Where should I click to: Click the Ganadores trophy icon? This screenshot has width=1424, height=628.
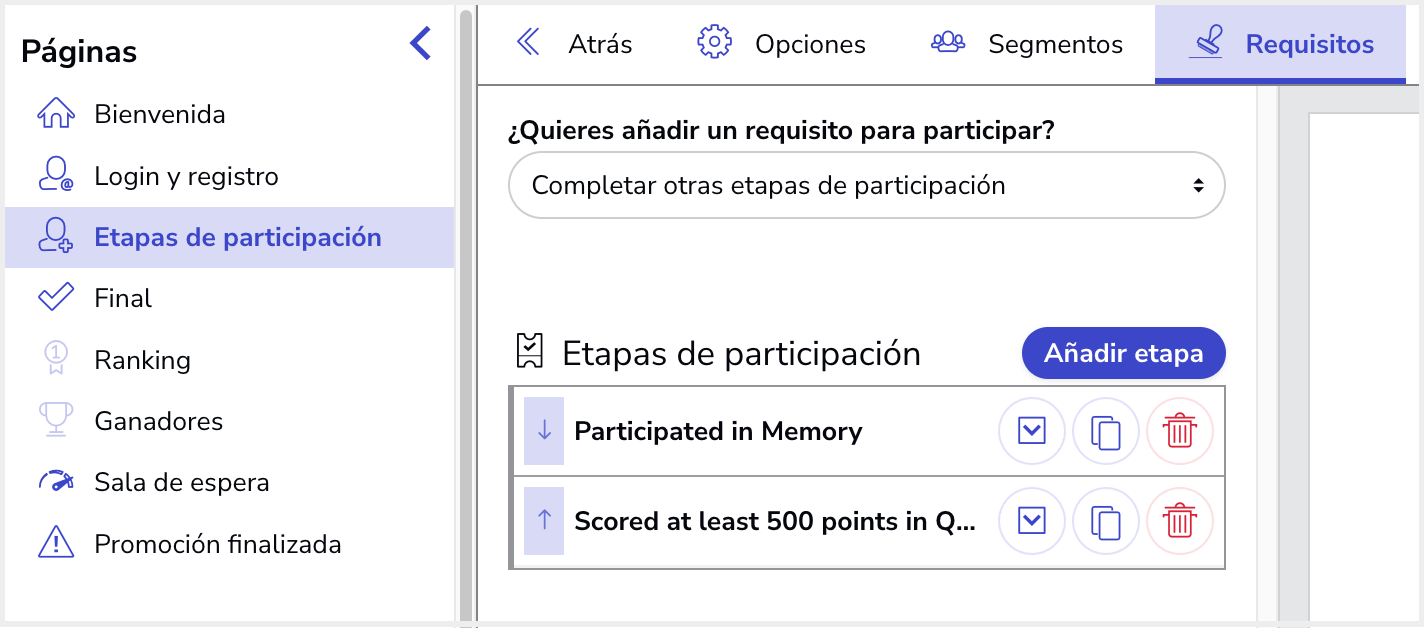coord(55,421)
